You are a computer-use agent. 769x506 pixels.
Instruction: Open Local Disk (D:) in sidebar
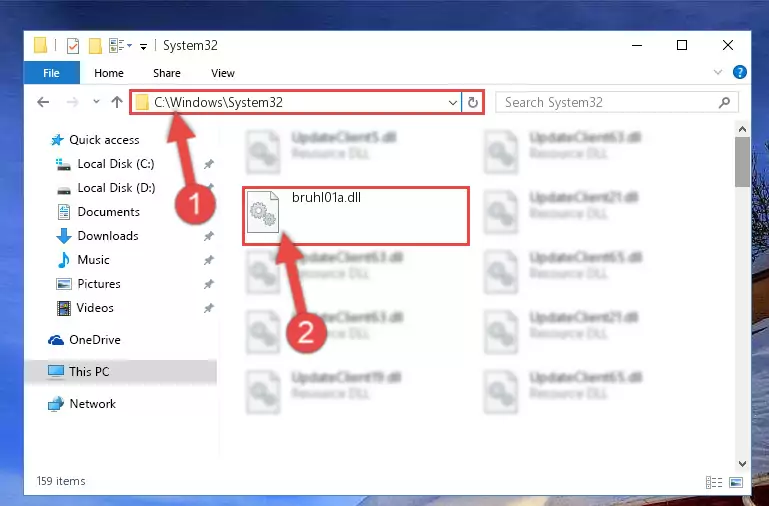(x=106, y=188)
